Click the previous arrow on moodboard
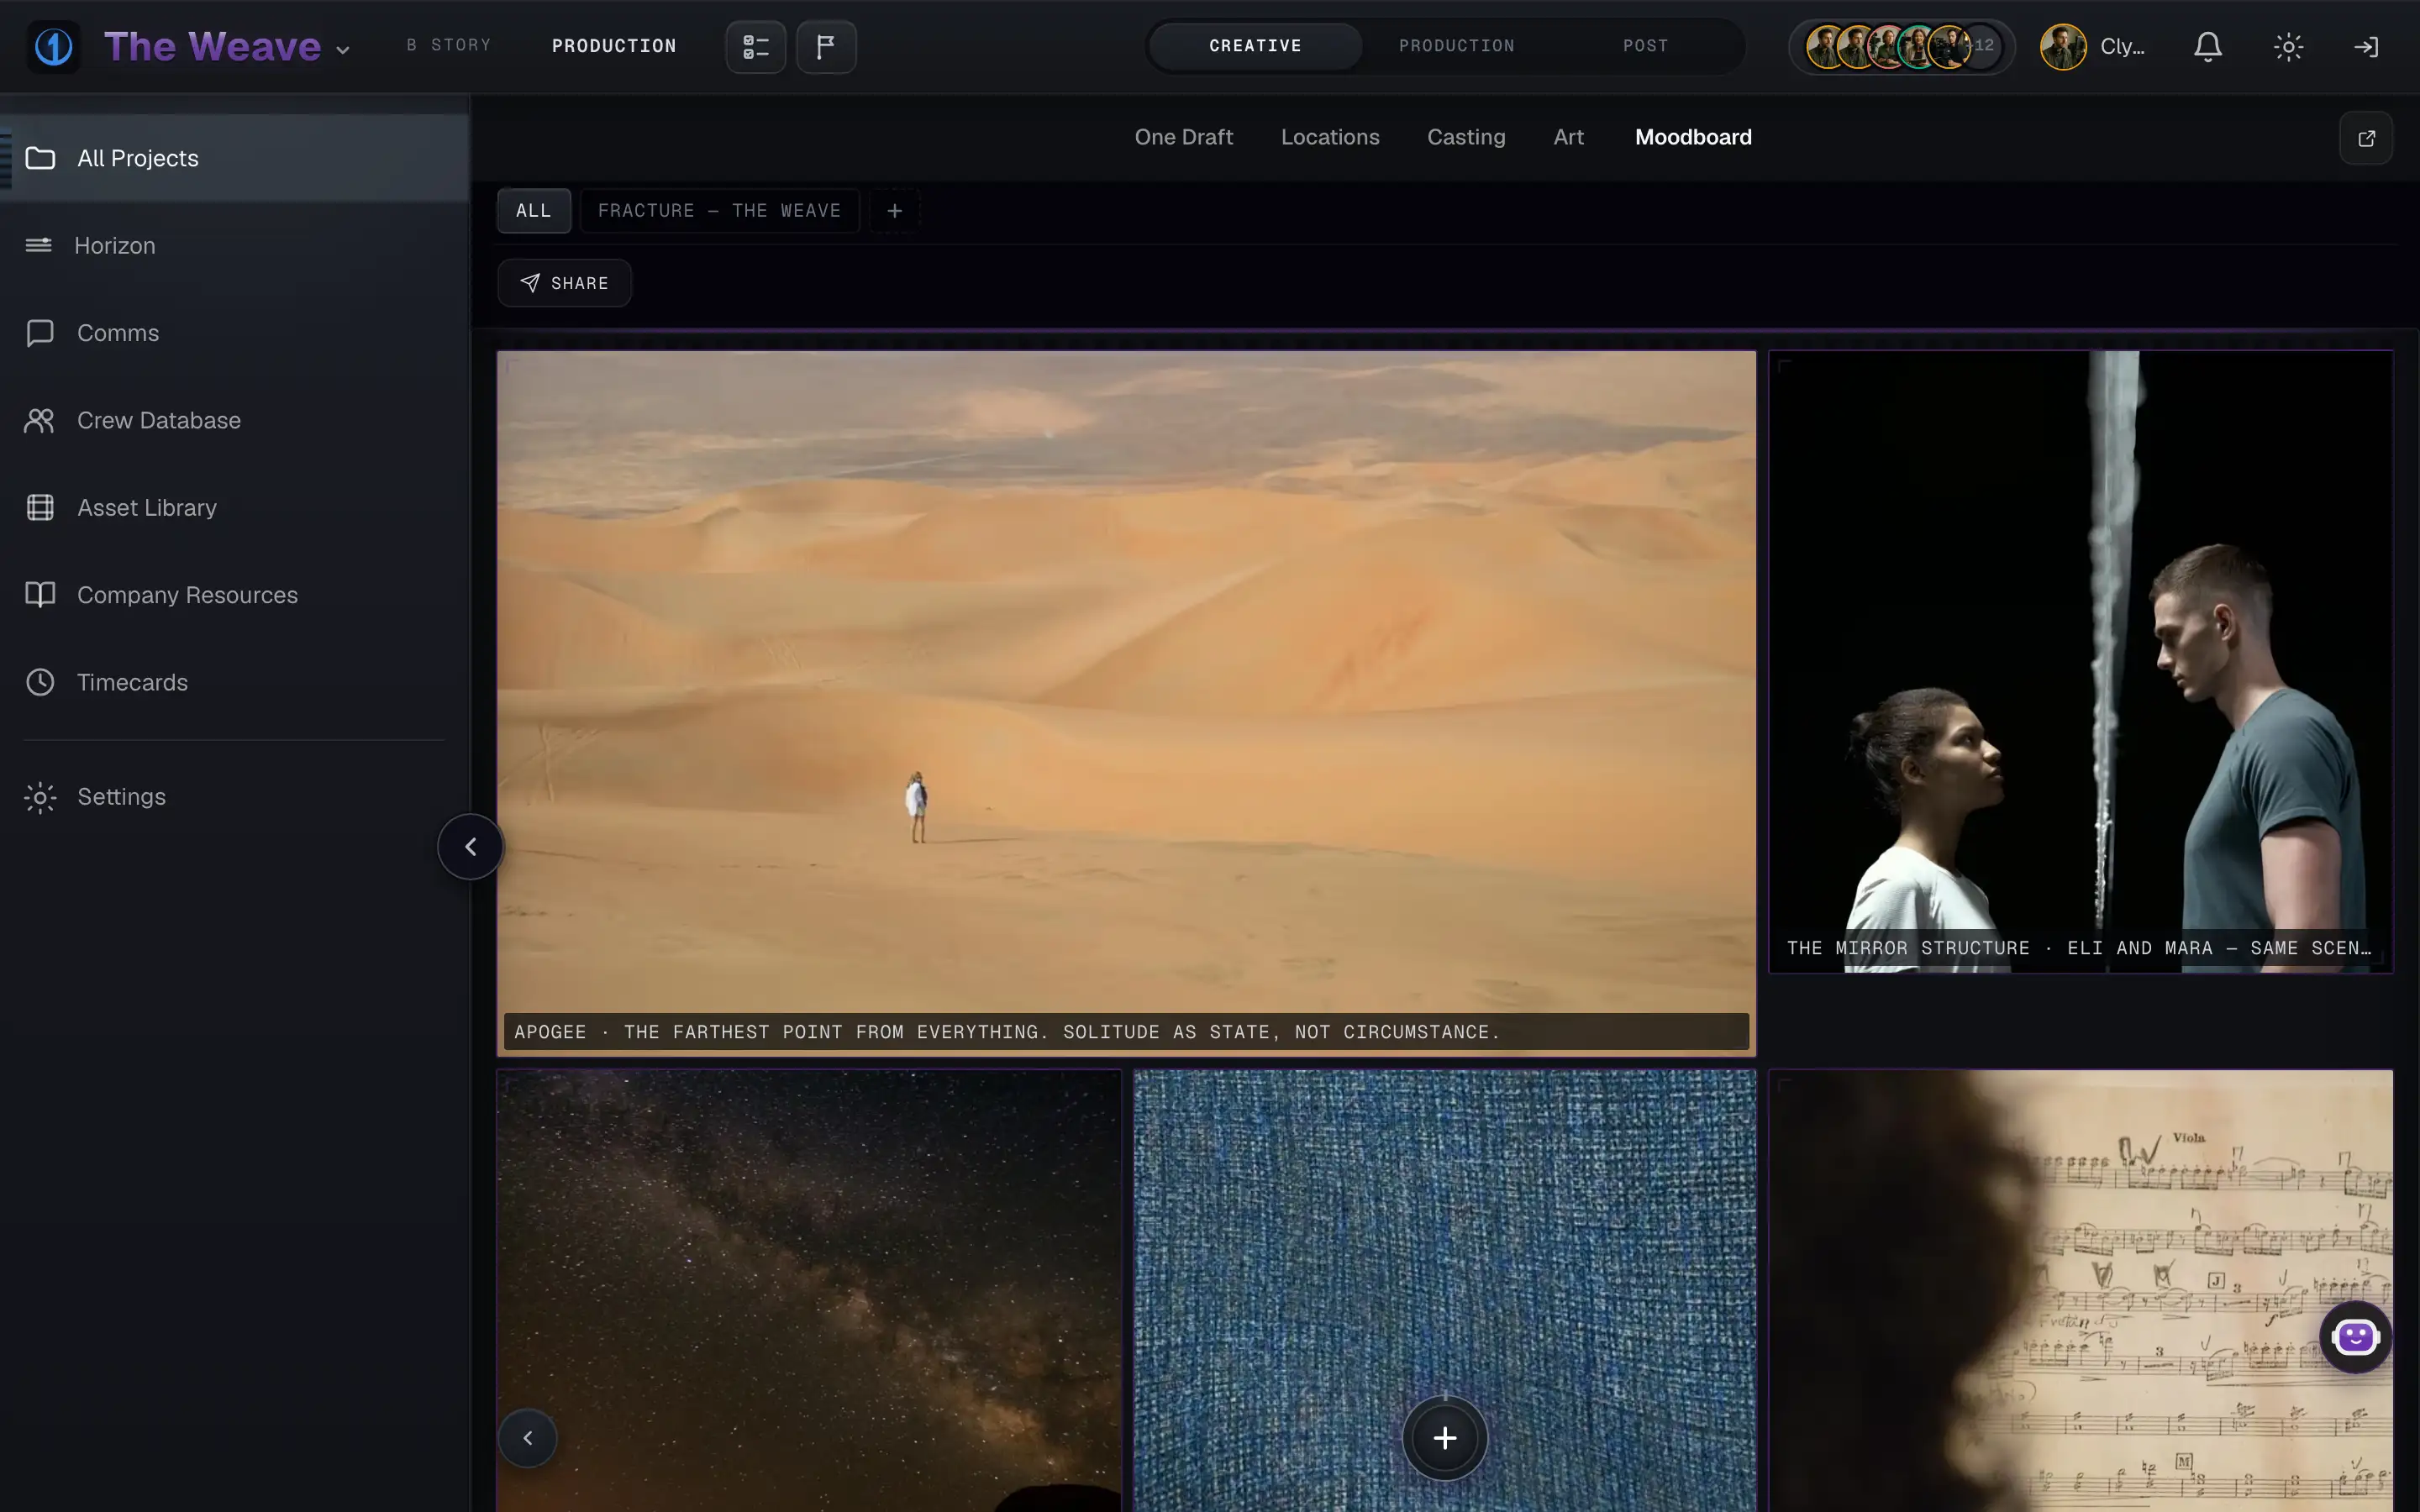The width and height of the screenshot is (2420, 1512). (x=528, y=1438)
